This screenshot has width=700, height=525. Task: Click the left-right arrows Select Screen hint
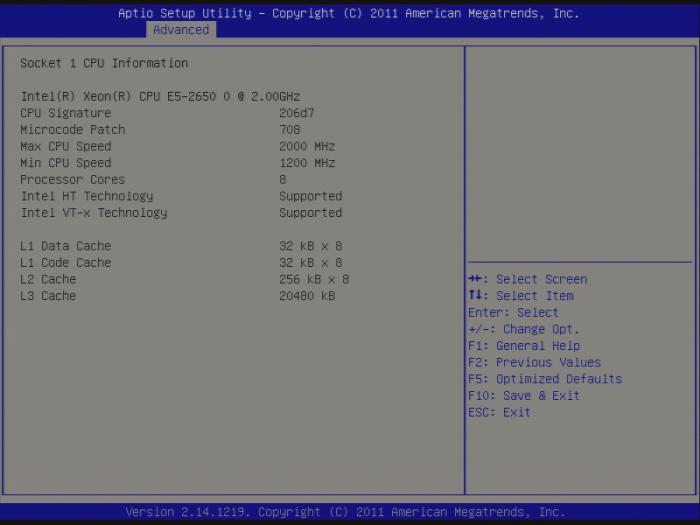527,279
